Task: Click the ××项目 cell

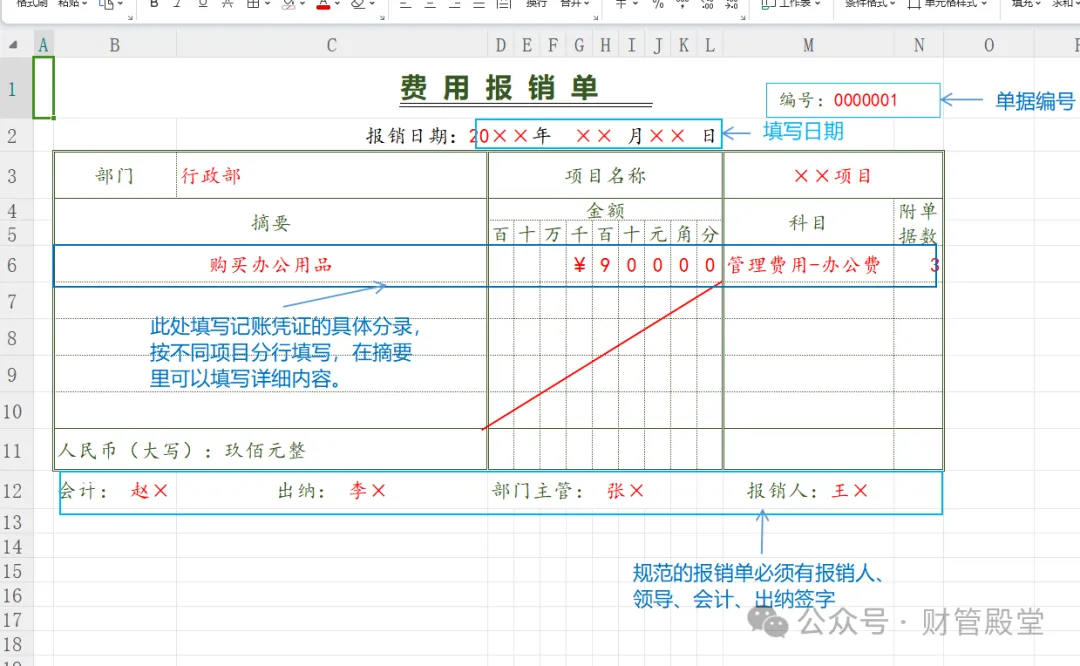Action: pyautogui.click(x=833, y=176)
